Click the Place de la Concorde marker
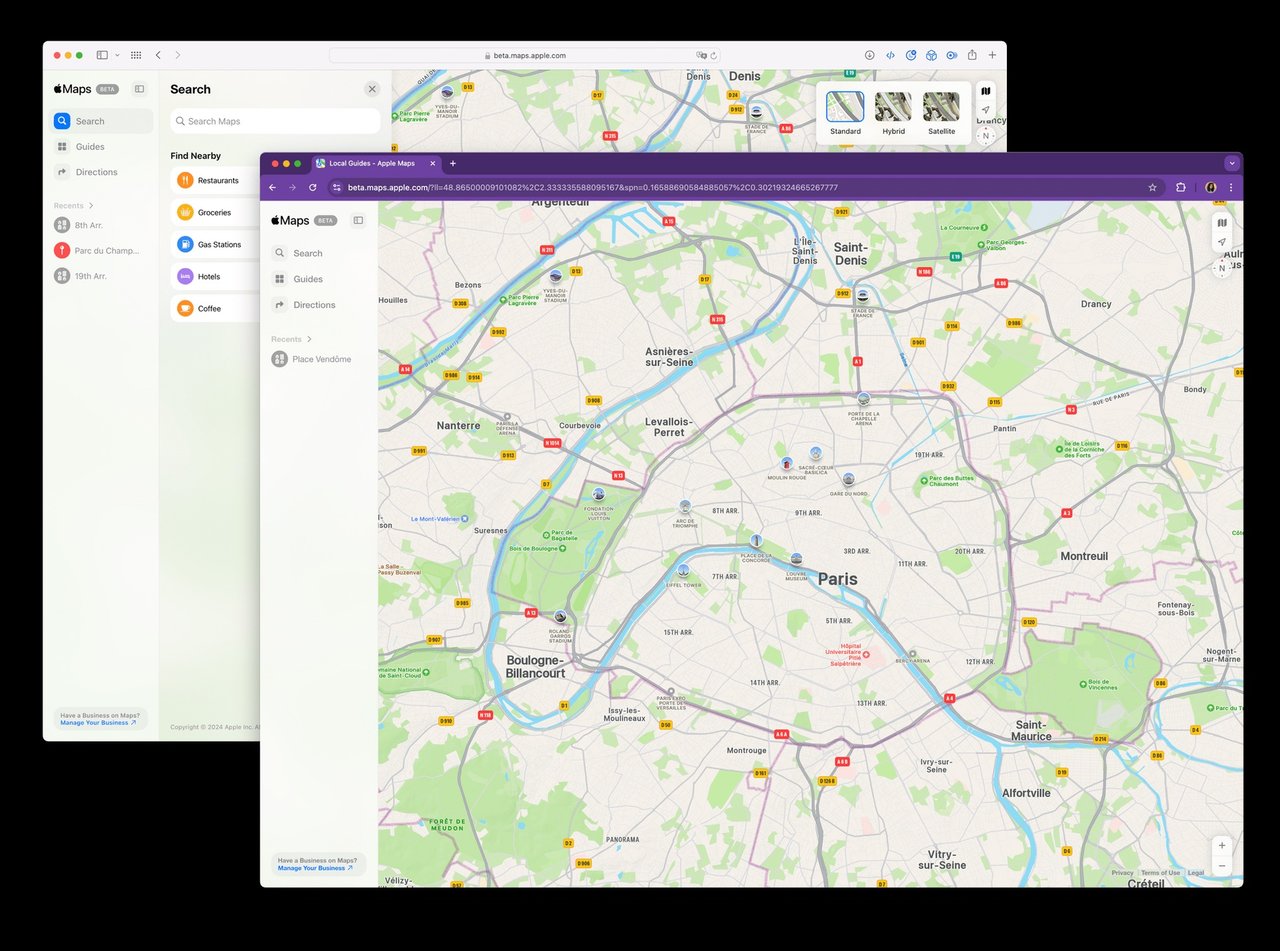The width and height of the screenshot is (1280, 951). coord(756,541)
